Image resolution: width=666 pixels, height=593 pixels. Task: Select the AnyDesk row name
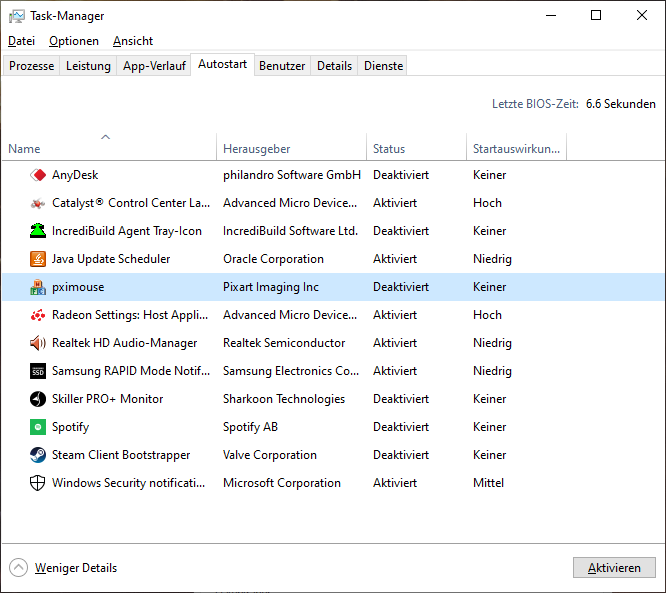coord(75,175)
